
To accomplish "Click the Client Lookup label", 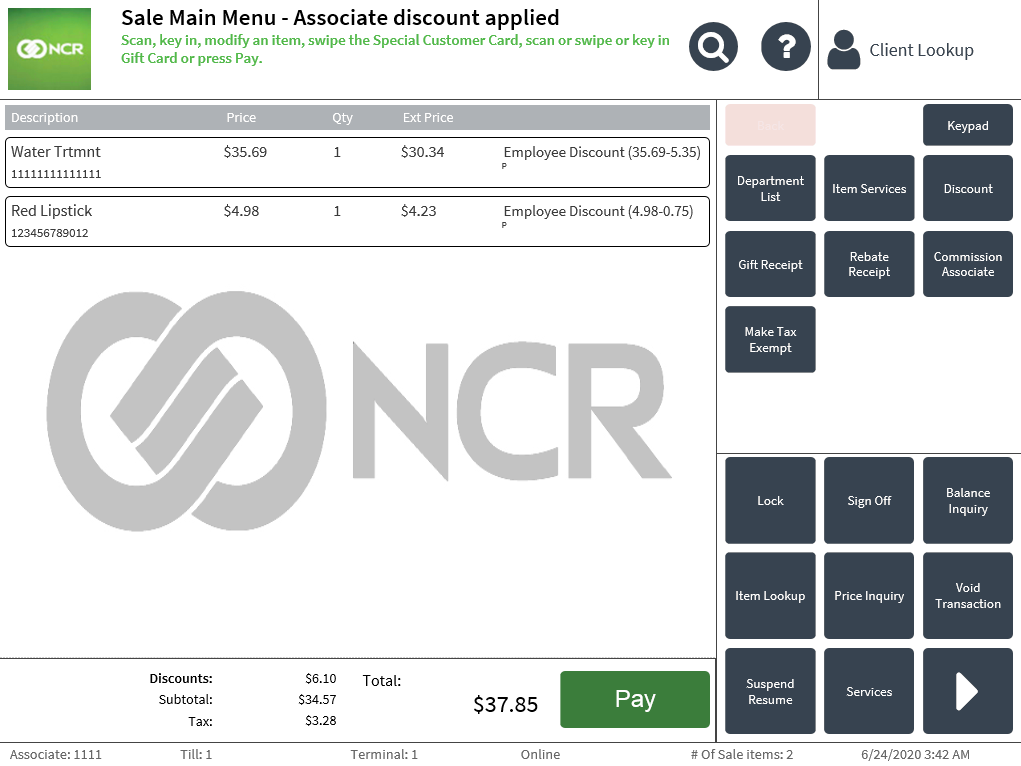I will (x=921, y=50).
